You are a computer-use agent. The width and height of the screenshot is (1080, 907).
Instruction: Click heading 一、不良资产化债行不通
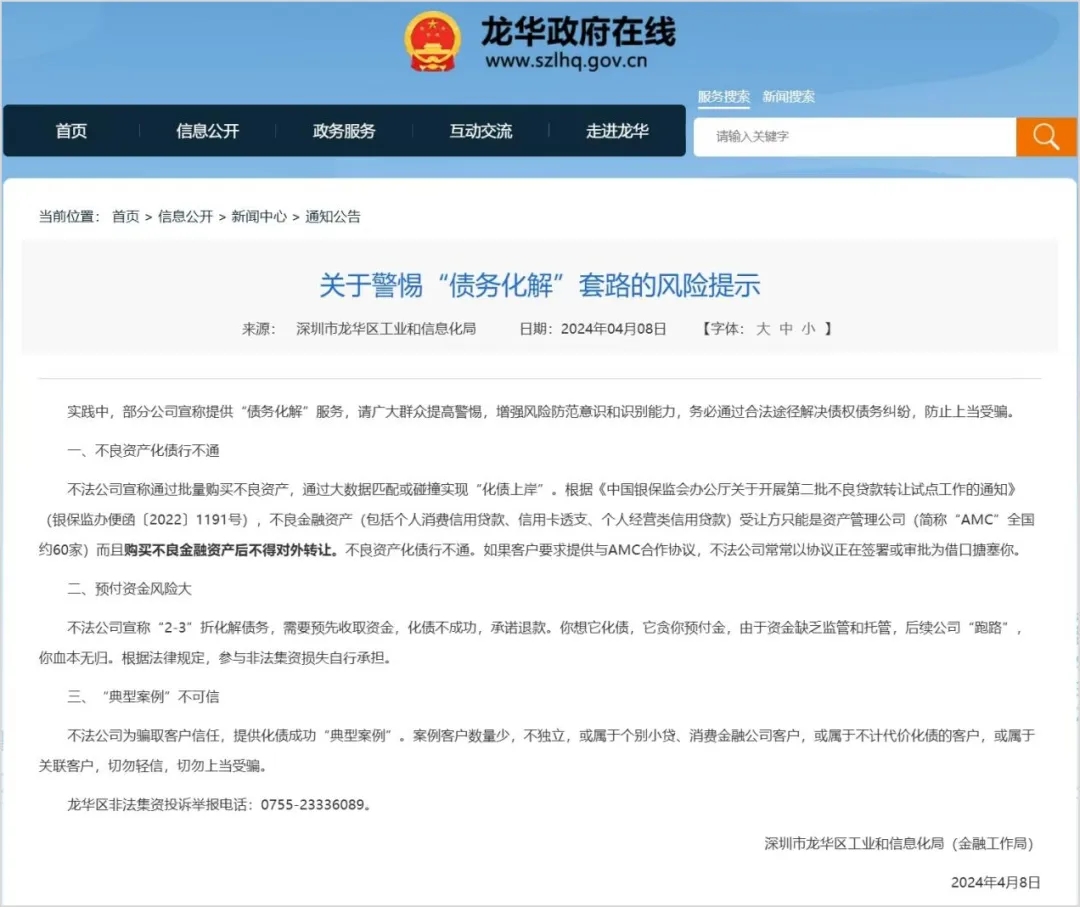143,451
